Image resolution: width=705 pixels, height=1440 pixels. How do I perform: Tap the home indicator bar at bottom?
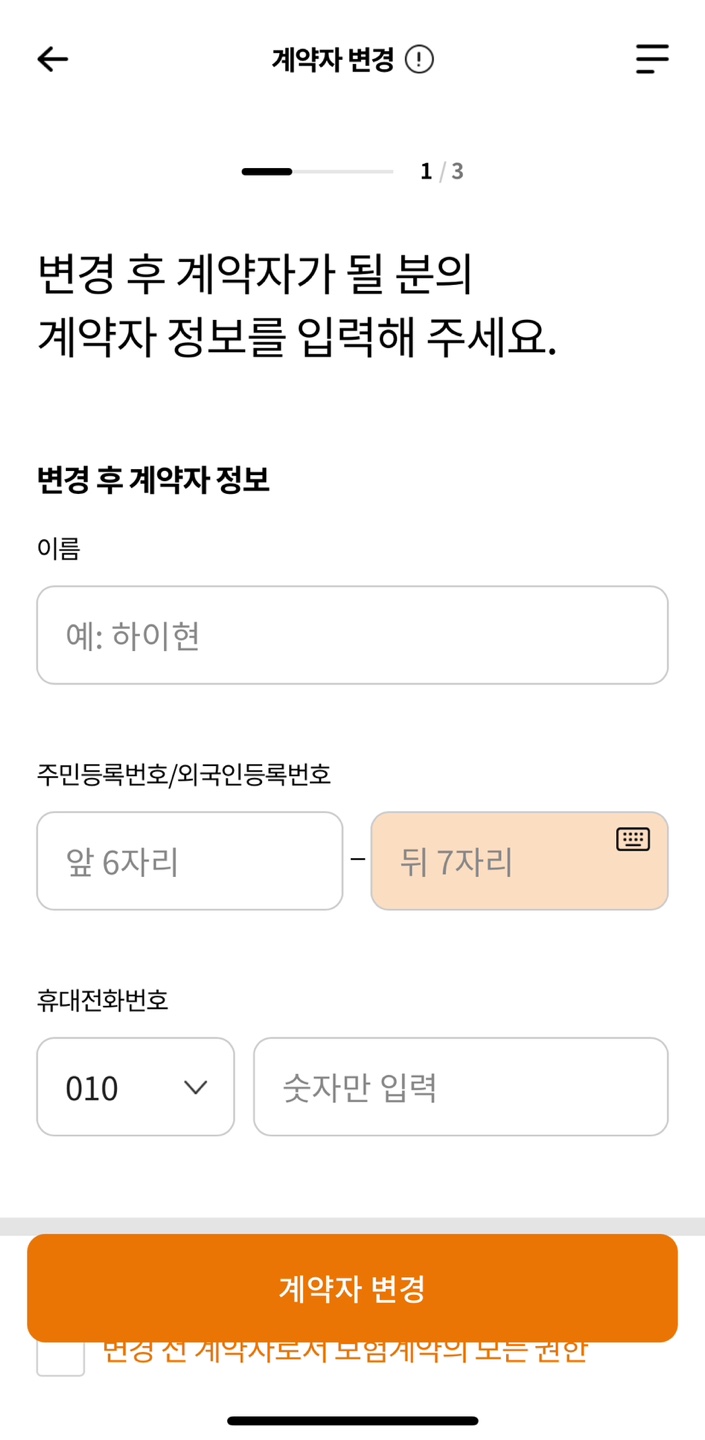click(352, 1418)
